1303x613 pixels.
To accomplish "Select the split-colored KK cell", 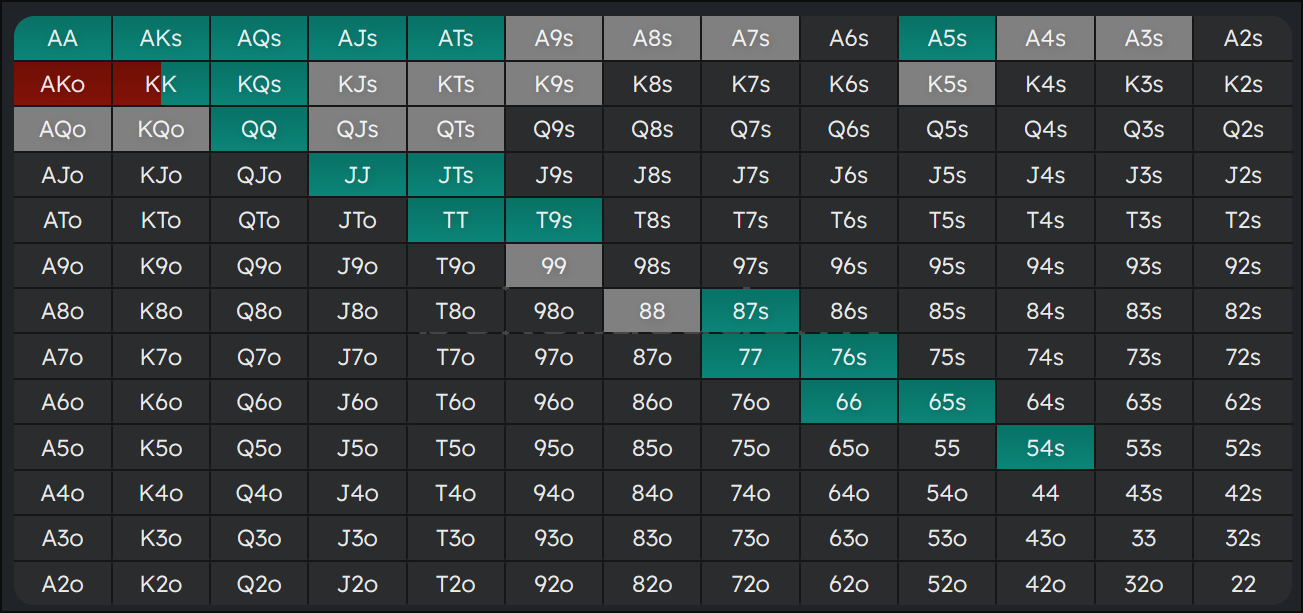I will pyautogui.click(x=160, y=85).
